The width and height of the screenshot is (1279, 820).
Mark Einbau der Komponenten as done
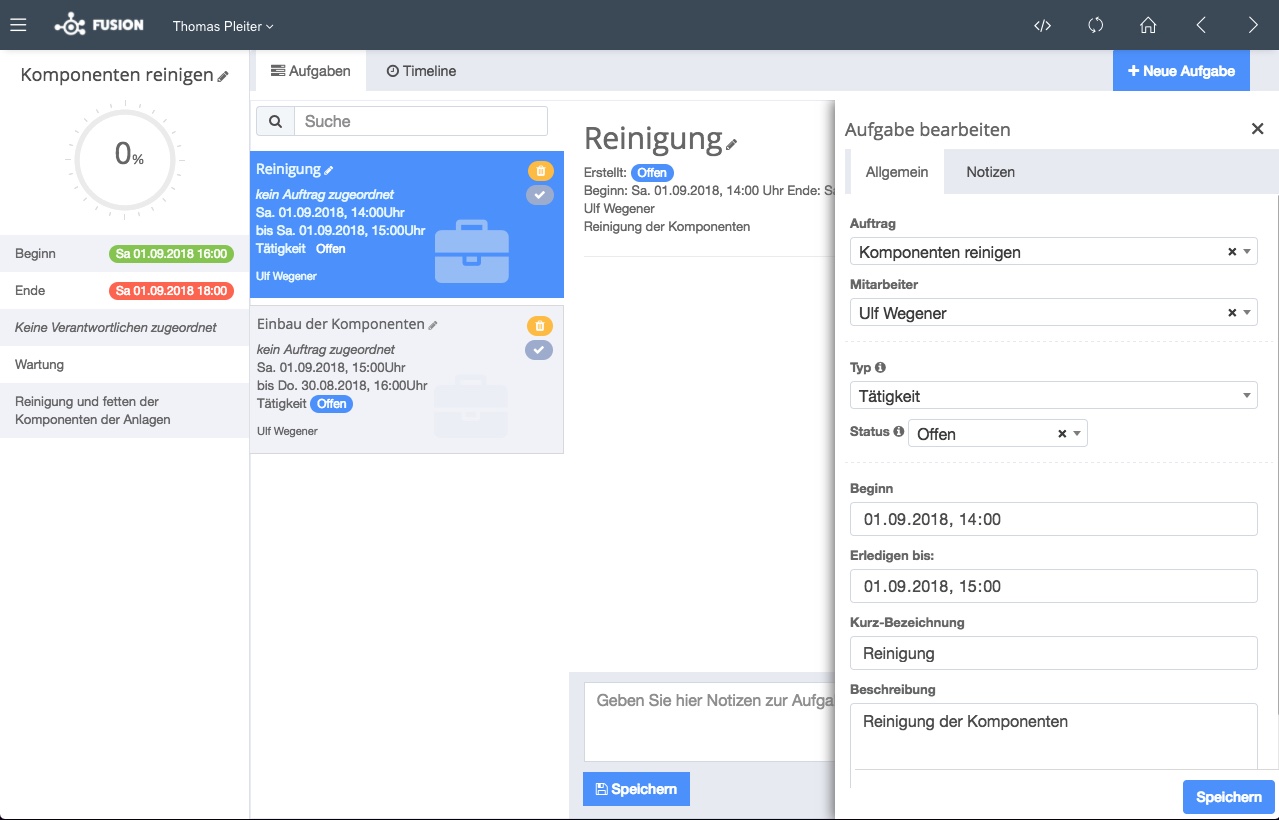point(540,350)
